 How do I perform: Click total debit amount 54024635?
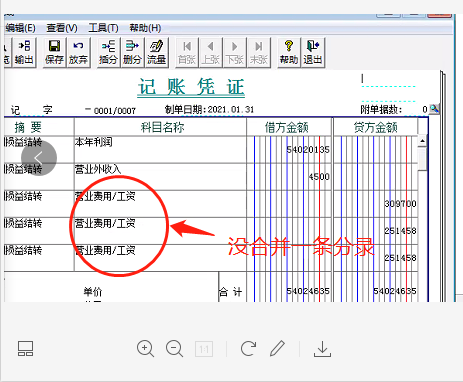click(308, 291)
